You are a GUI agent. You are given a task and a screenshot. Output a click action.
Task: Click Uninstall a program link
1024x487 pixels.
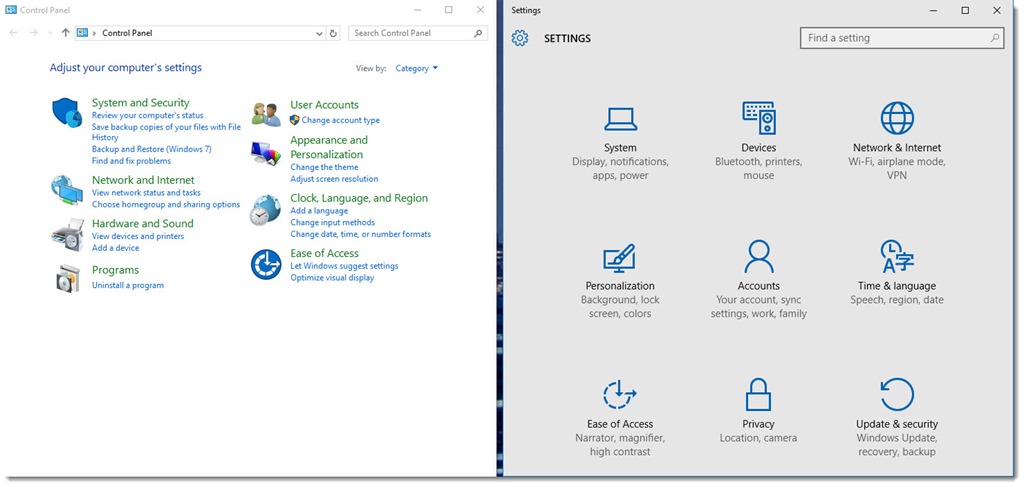[127, 285]
